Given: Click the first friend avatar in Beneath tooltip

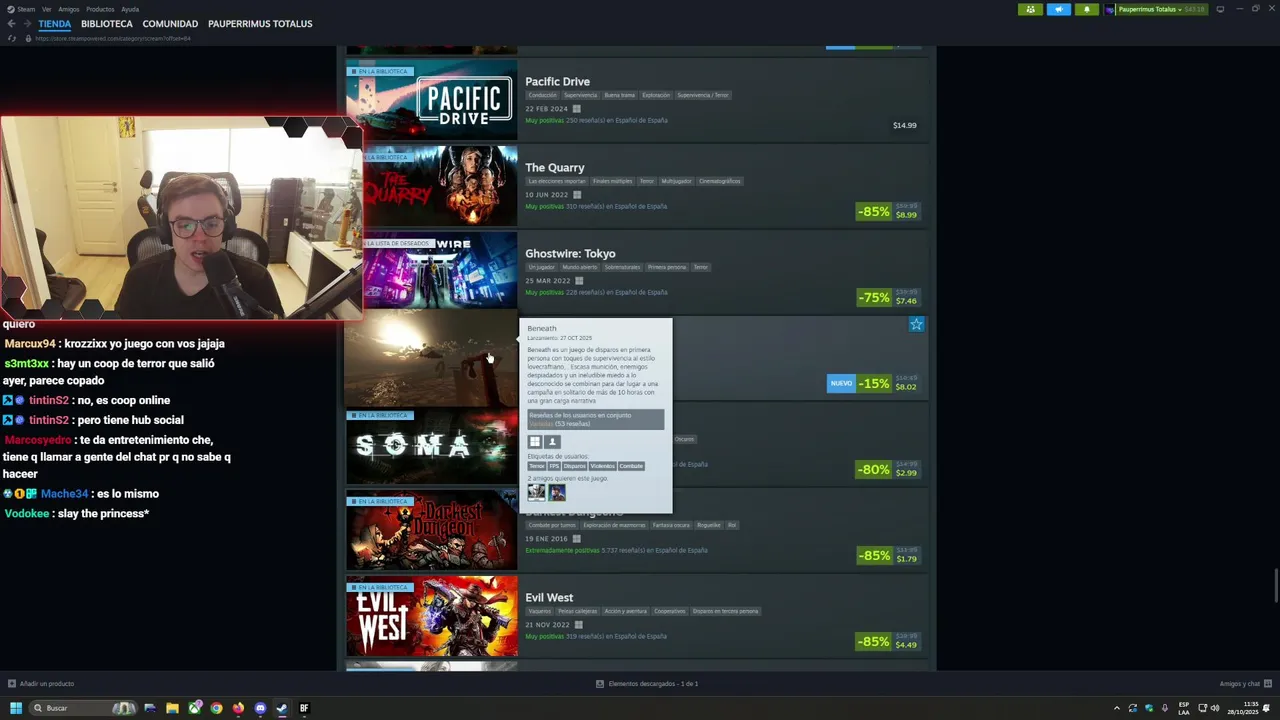Looking at the screenshot, I should coord(537,492).
